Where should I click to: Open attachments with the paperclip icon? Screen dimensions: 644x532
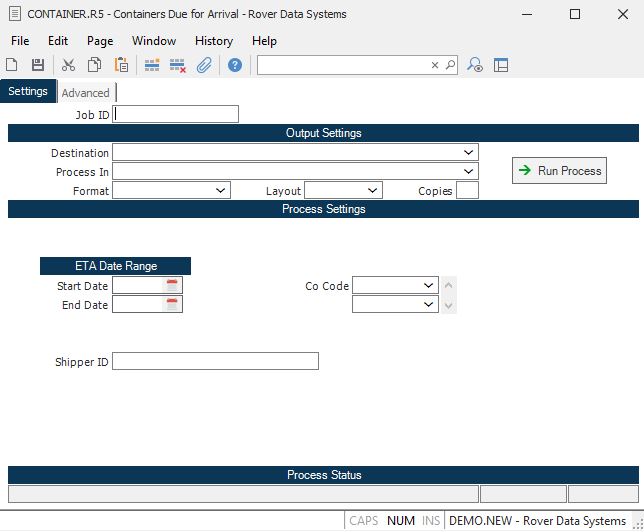click(204, 65)
